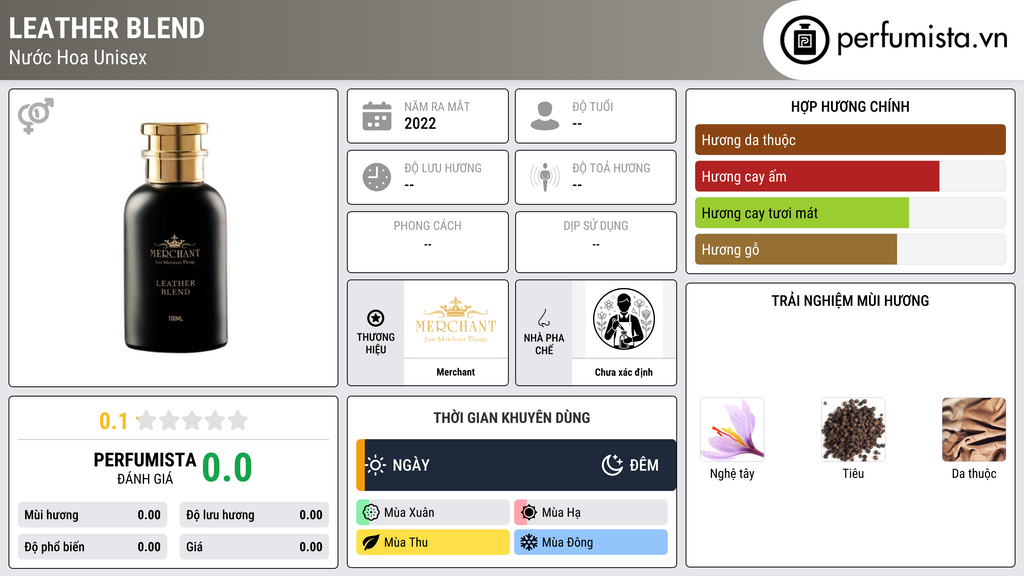Select the Mùa Thu season chip
This screenshot has width=1024, height=576.
click(x=432, y=542)
